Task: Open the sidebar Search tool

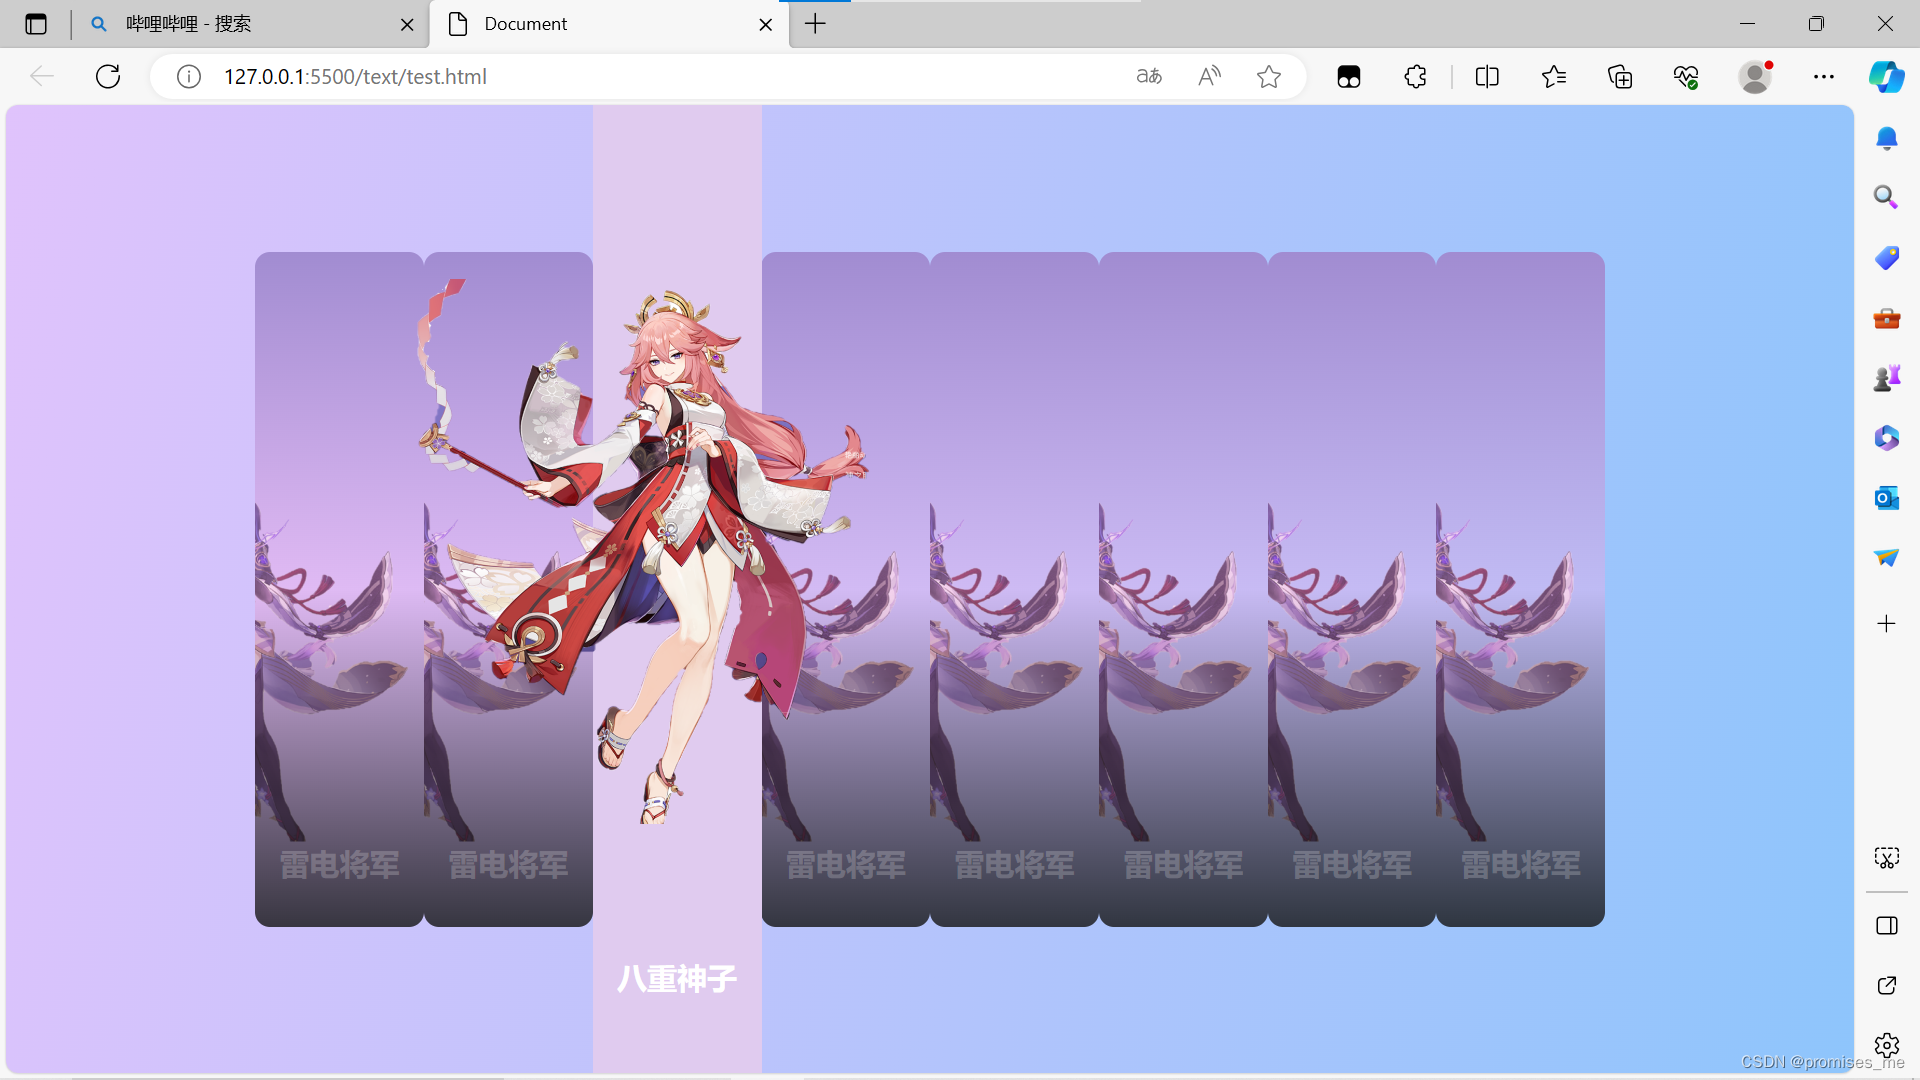Action: [1887, 197]
